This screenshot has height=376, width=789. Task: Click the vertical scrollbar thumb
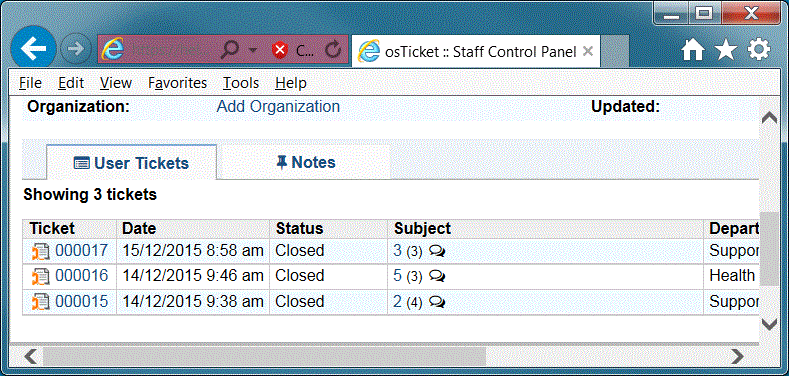(x=769, y=249)
